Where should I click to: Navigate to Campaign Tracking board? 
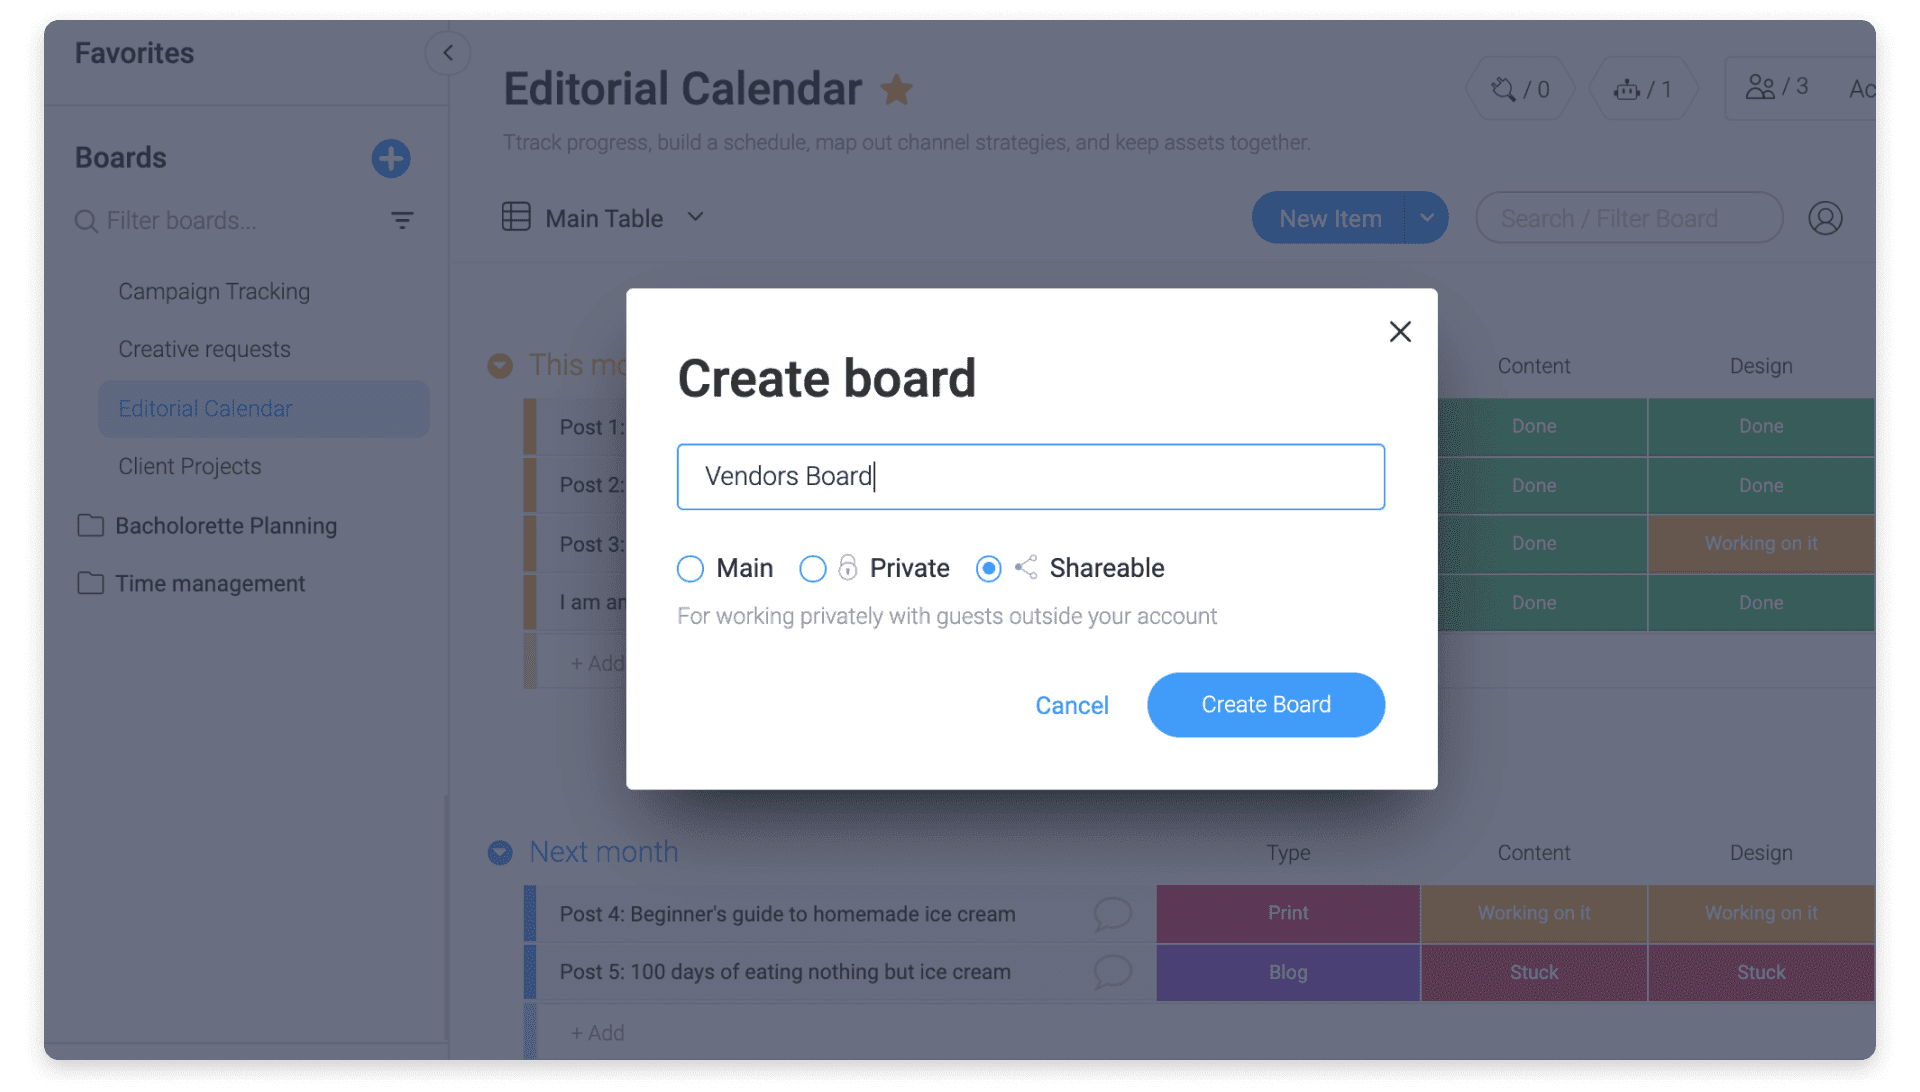point(214,289)
